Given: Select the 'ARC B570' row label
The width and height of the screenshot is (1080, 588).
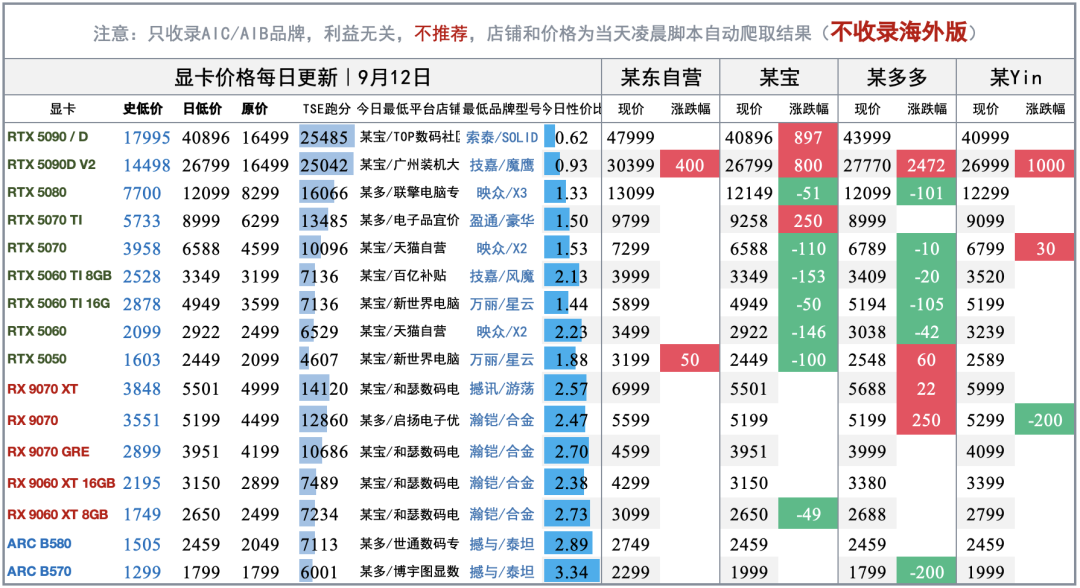Looking at the screenshot, I should 39,571.
